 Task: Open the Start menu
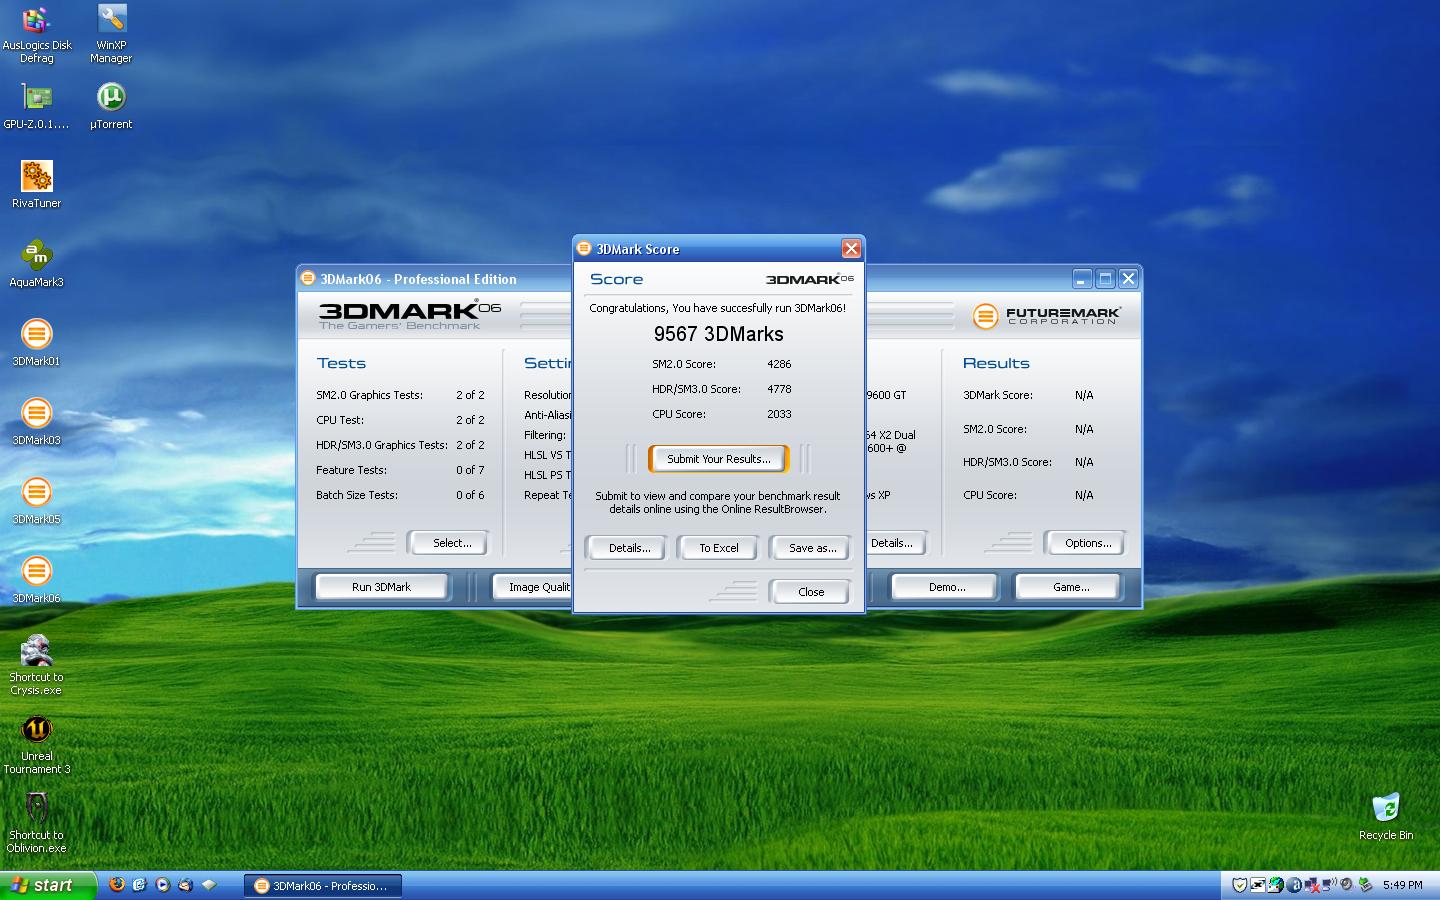point(48,885)
